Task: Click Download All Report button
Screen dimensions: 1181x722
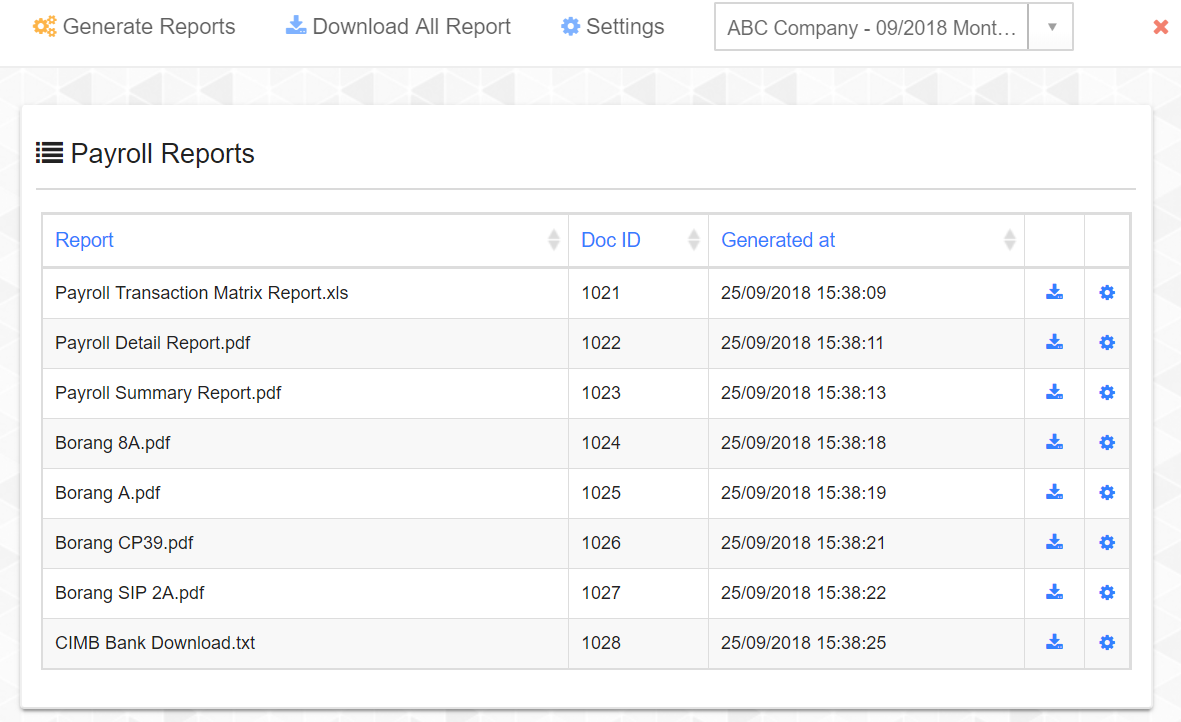Action: 398,27
